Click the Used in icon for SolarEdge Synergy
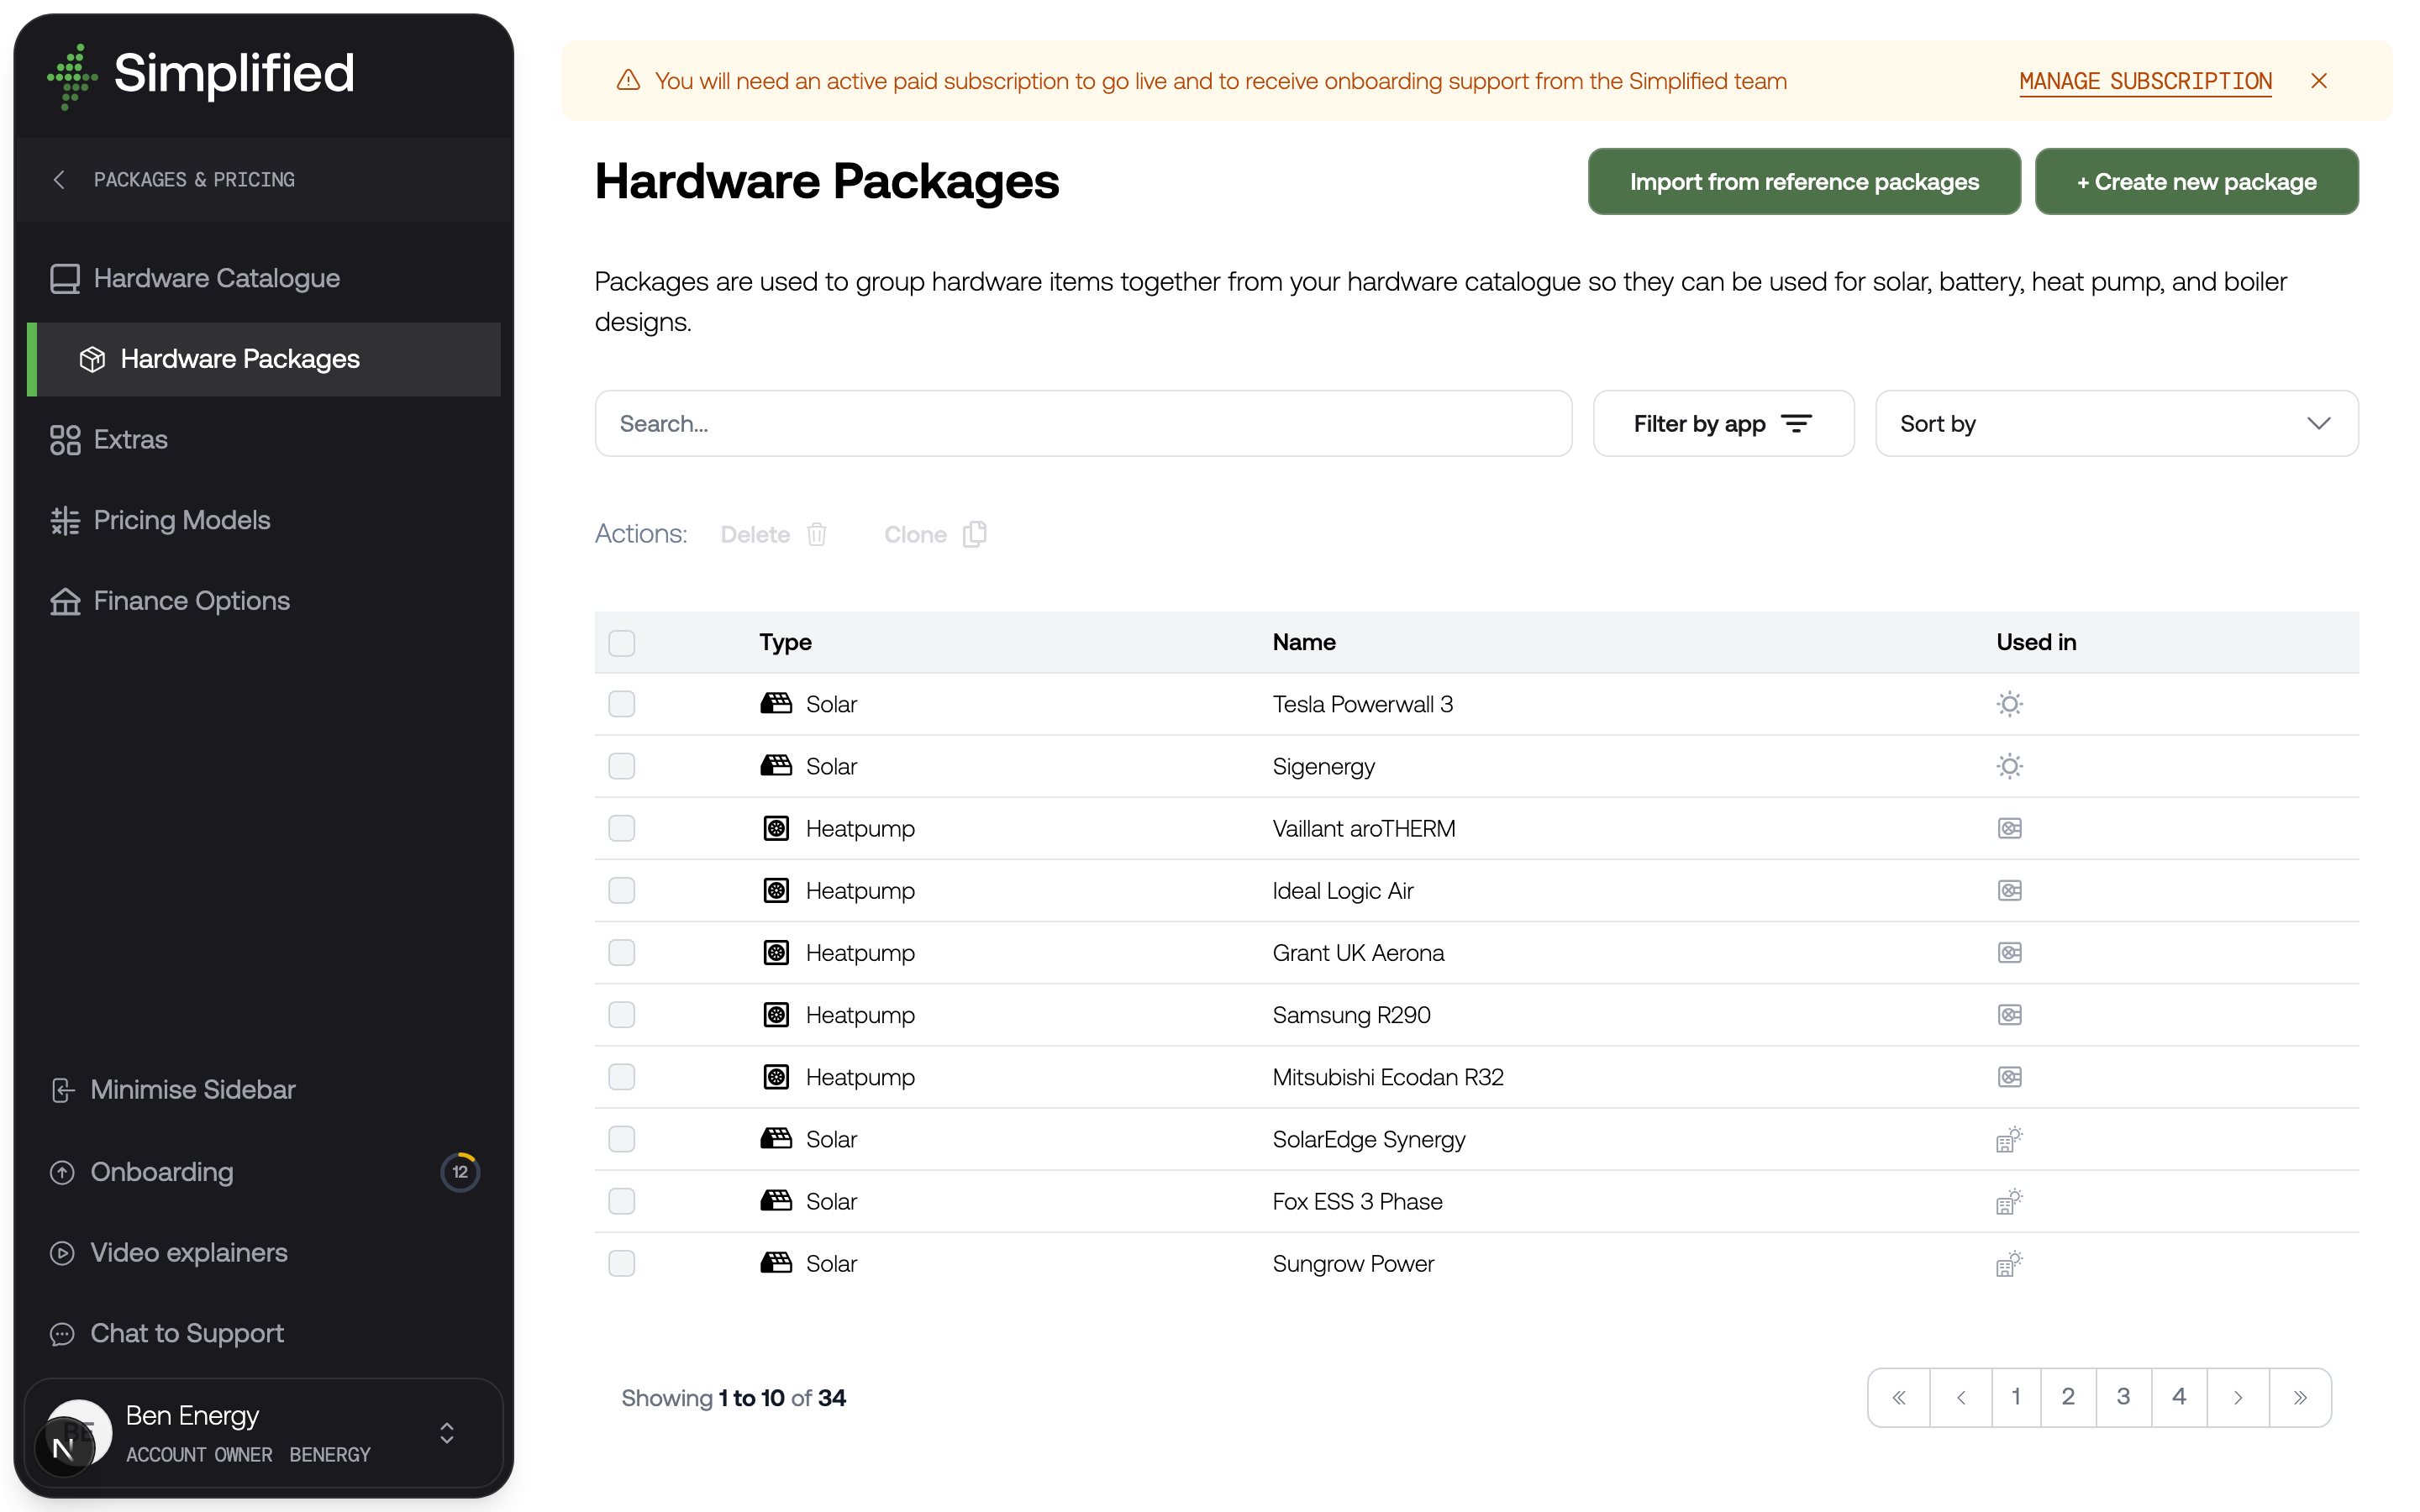The height and width of the screenshot is (1512, 2420). point(2009,1139)
